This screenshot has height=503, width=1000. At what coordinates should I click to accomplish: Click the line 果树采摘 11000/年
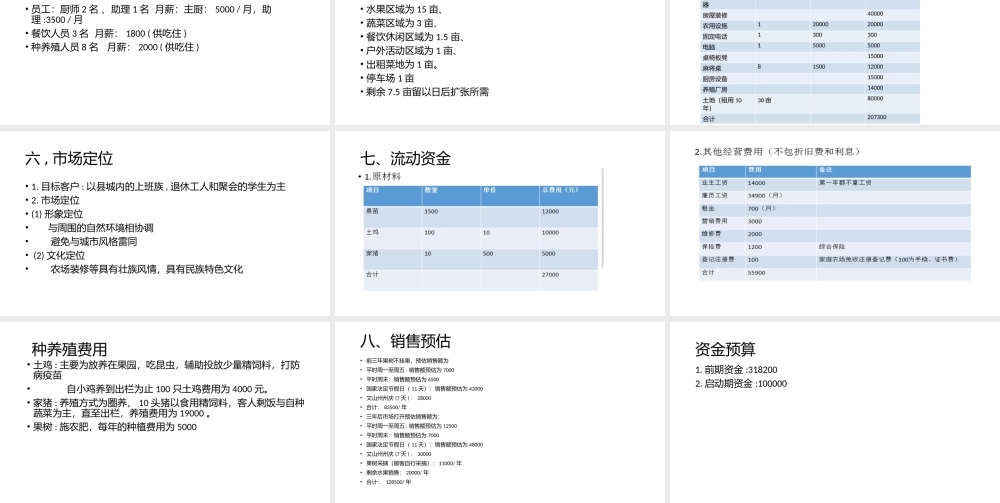coord(414,463)
